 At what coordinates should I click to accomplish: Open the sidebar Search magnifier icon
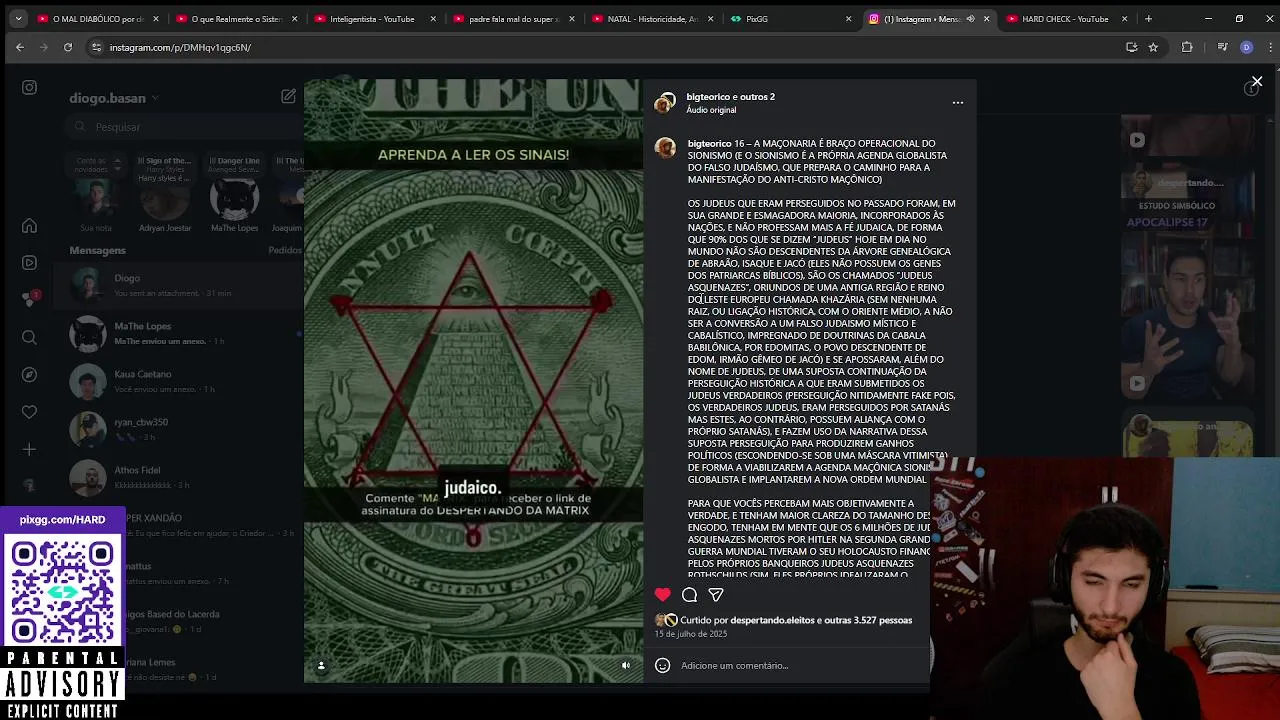point(29,337)
